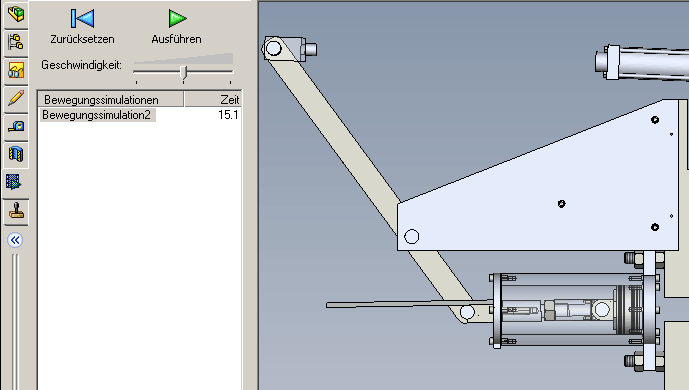Open the blue film-strip tab icon
Viewport: 689px width, 390px height.
(16, 155)
